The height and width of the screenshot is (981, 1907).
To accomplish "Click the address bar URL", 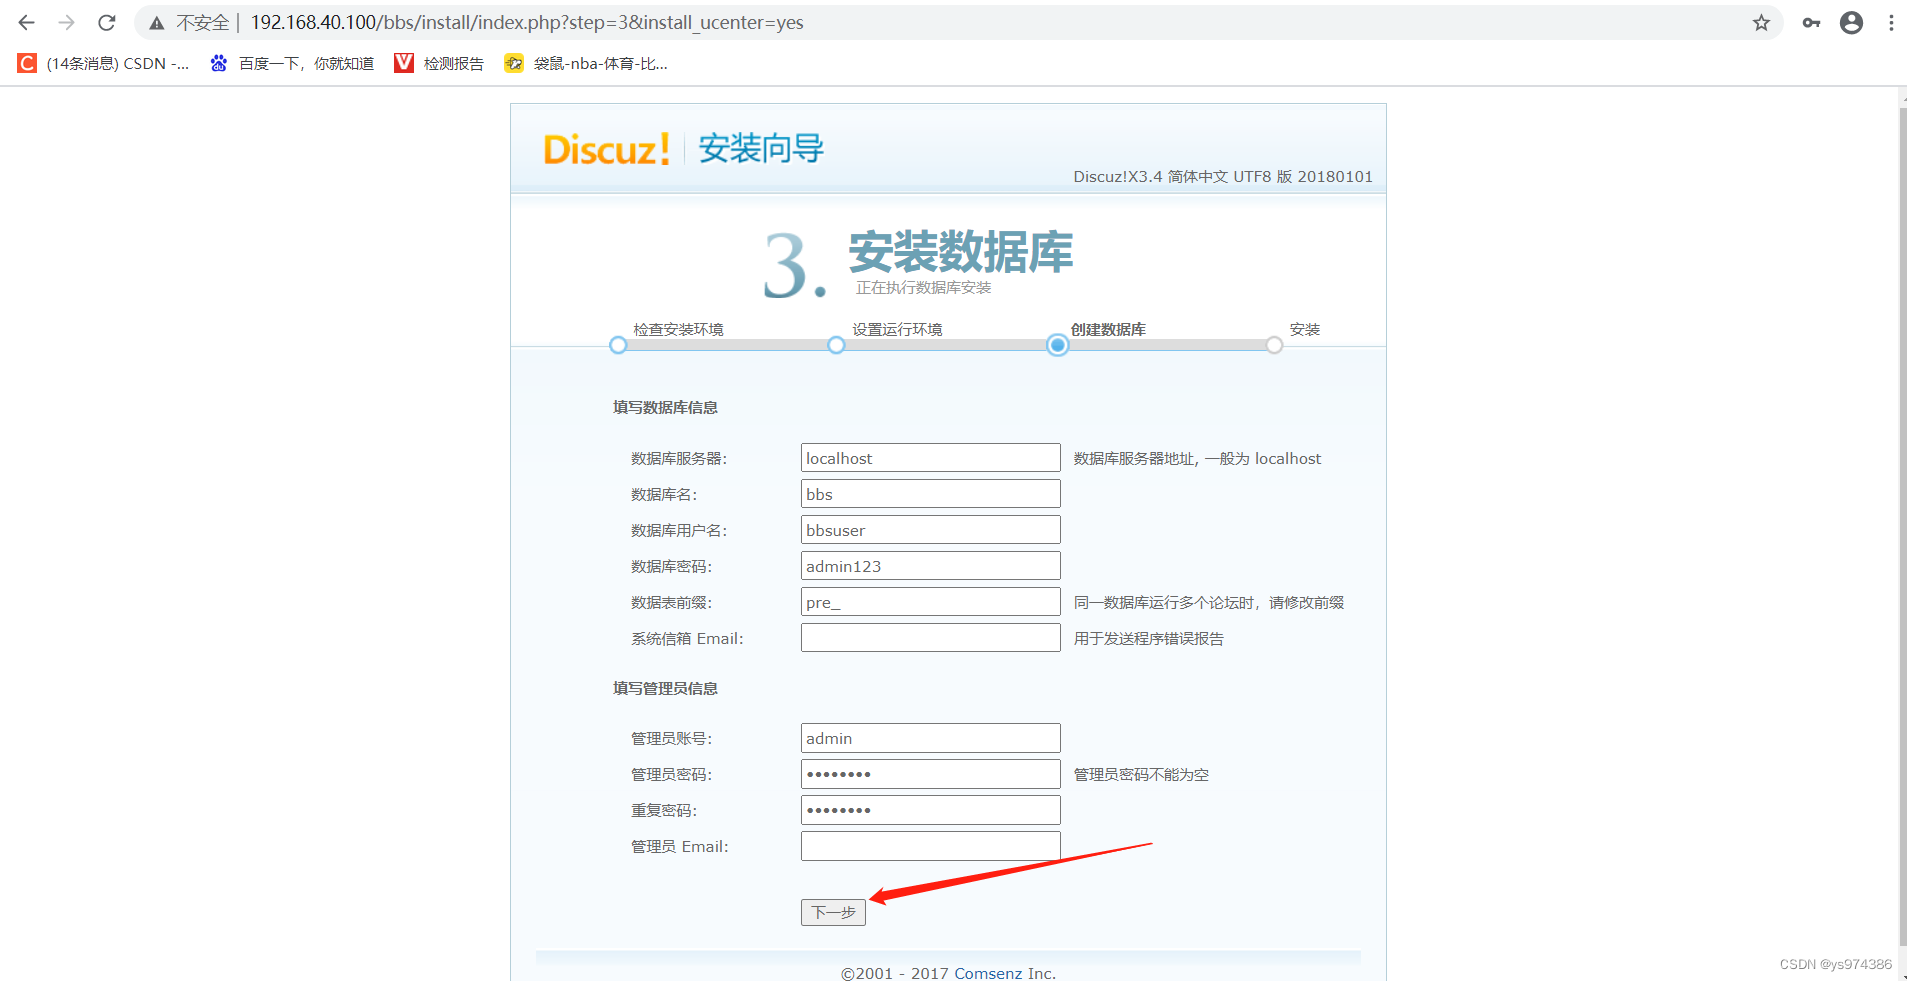I will pyautogui.click(x=527, y=22).
